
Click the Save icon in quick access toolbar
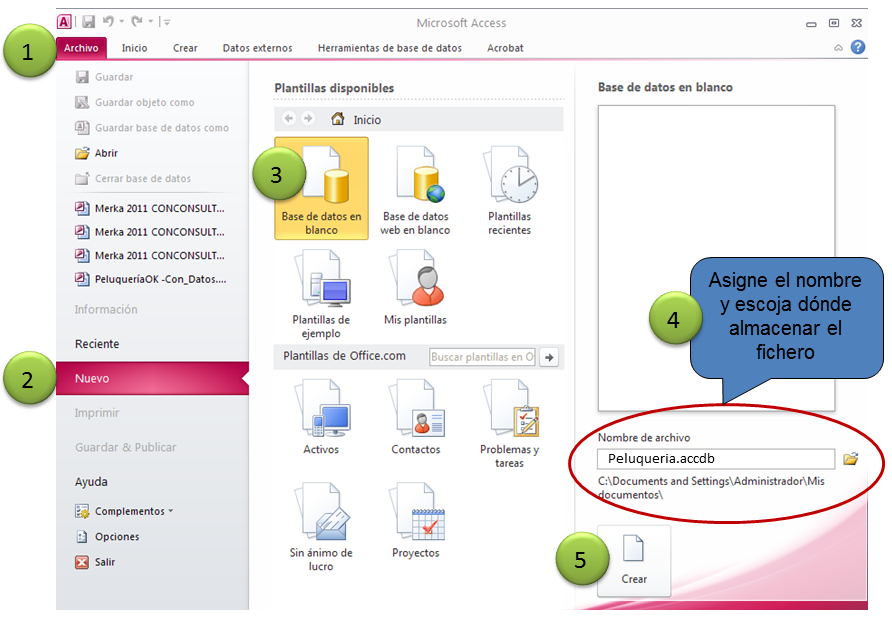[x=88, y=22]
